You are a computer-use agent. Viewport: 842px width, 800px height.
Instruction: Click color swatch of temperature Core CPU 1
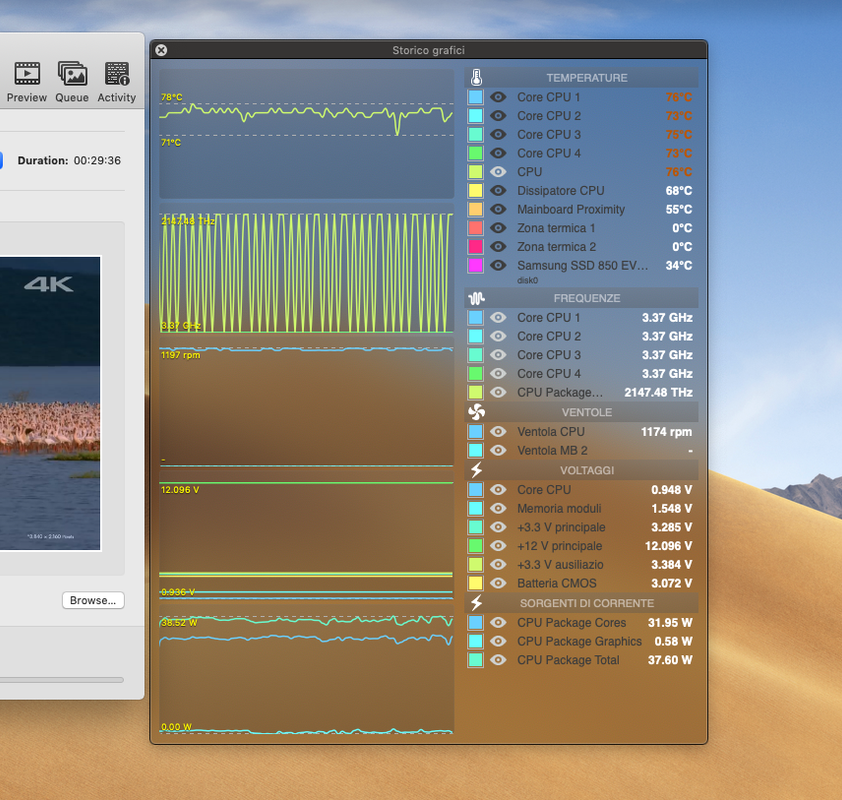(x=476, y=97)
